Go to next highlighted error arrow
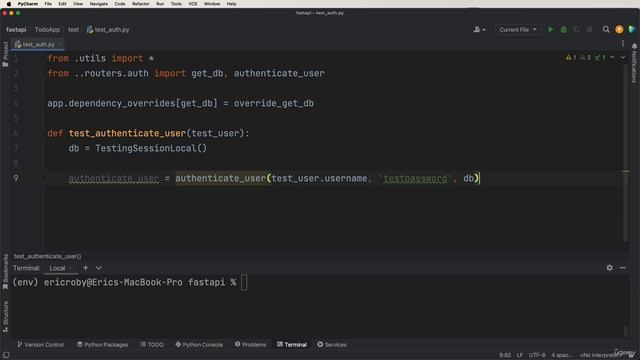The height and width of the screenshot is (360, 640). tap(623, 58)
